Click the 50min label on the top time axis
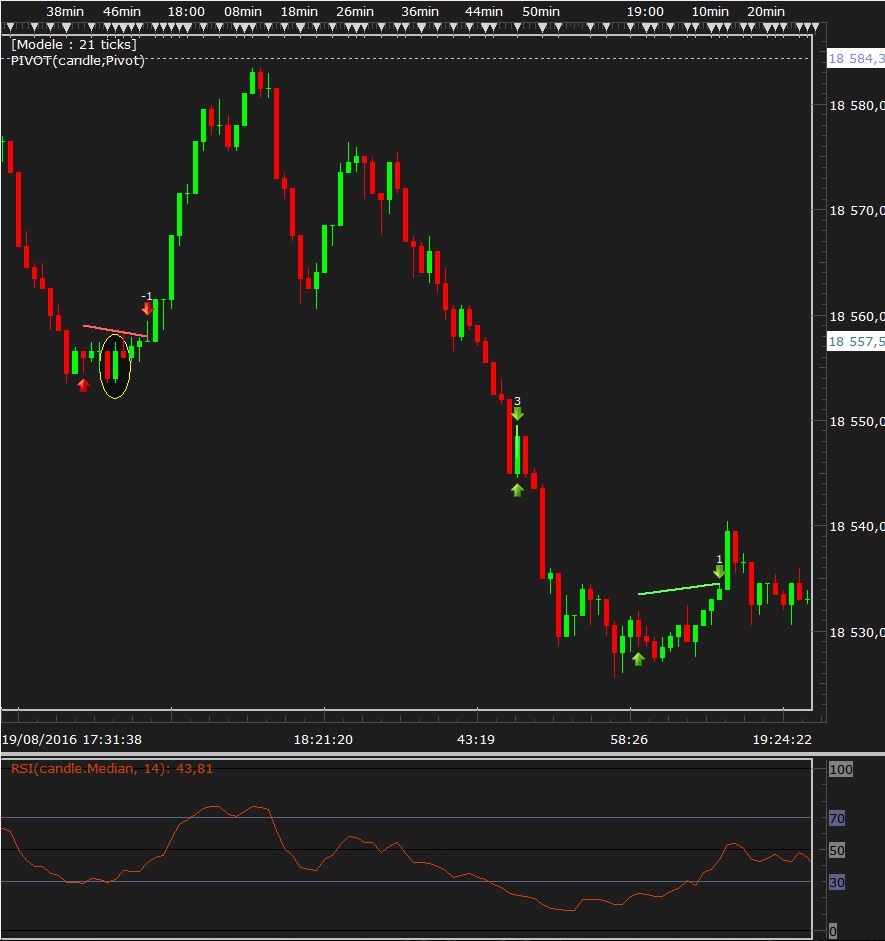This screenshot has width=885, height=941. (x=541, y=11)
